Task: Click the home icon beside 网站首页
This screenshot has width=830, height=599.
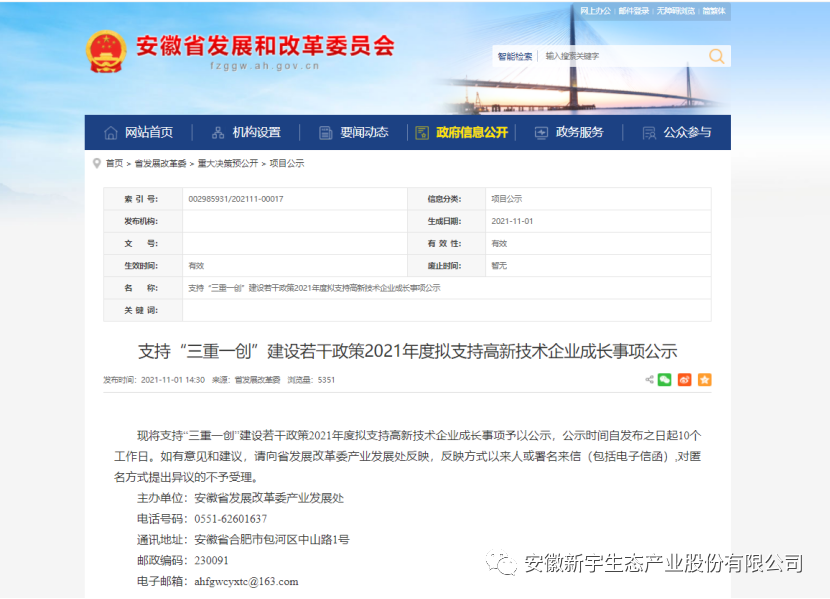Action: tap(111, 133)
